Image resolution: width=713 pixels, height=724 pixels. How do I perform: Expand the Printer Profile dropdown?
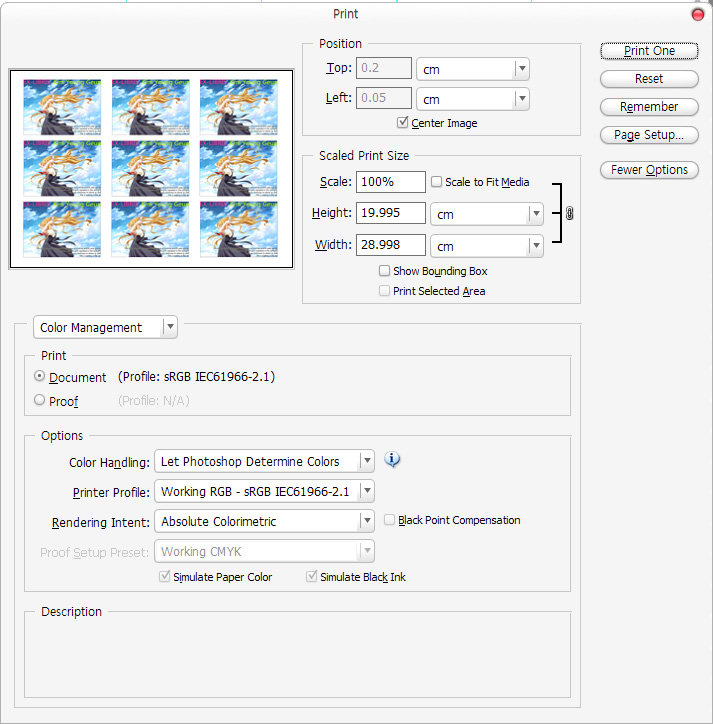coord(264,491)
